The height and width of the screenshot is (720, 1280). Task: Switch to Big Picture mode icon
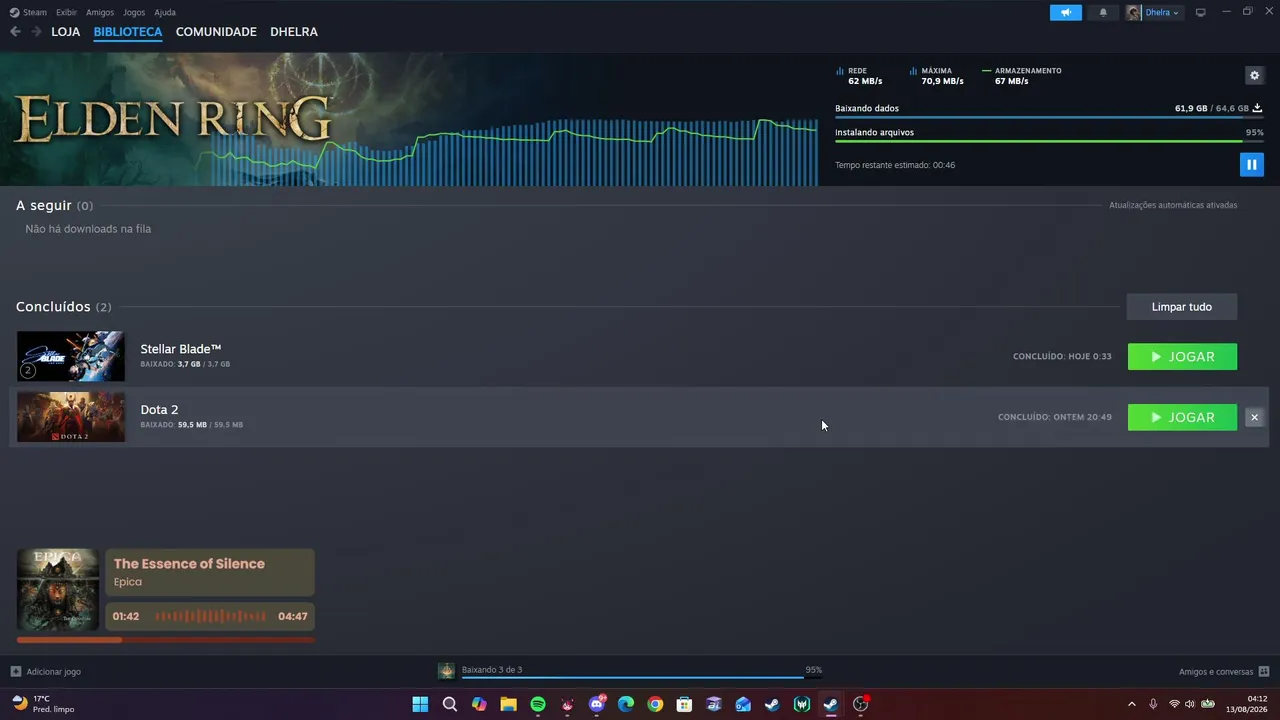click(x=1201, y=12)
